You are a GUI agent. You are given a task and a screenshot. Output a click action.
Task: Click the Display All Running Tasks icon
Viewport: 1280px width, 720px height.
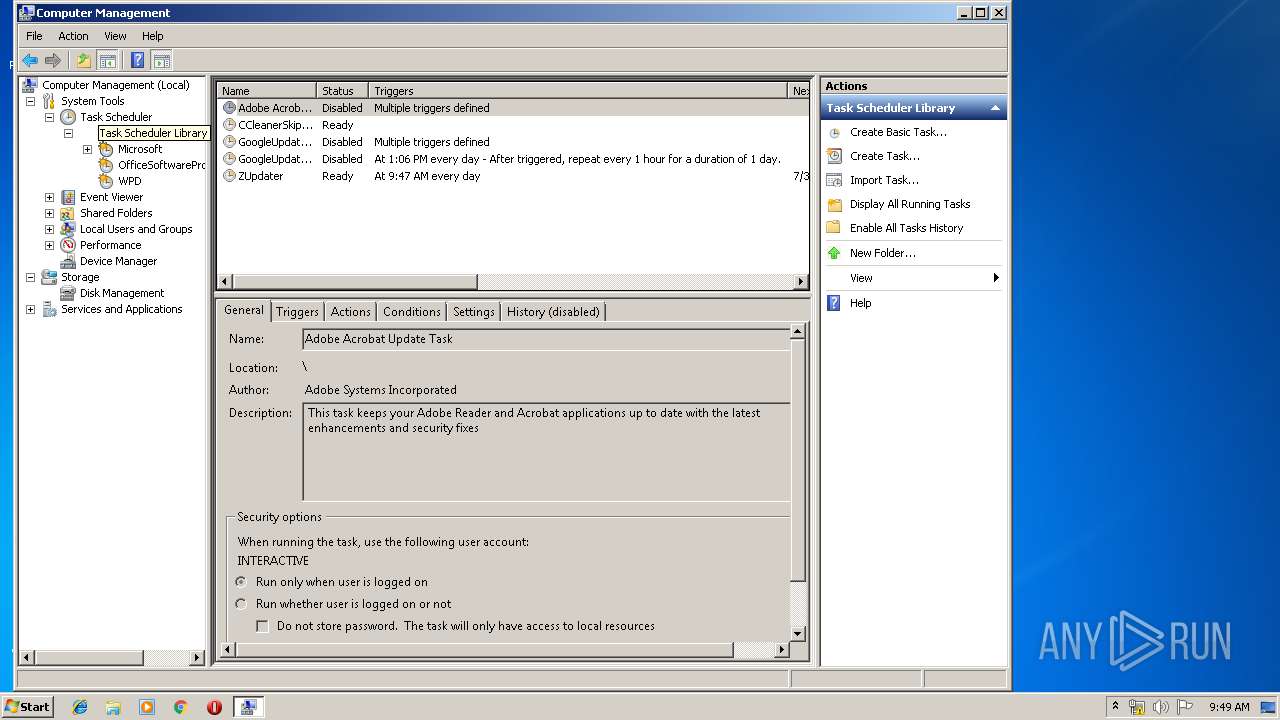tap(834, 204)
